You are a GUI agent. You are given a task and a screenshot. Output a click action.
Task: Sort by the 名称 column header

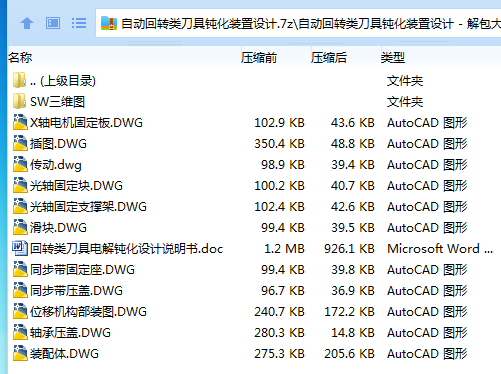click(20, 58)
